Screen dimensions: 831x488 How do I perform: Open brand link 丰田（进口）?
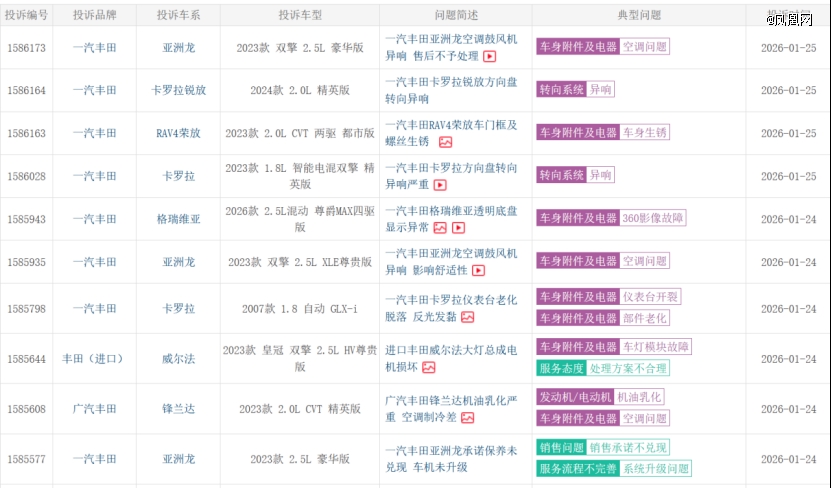93,358
